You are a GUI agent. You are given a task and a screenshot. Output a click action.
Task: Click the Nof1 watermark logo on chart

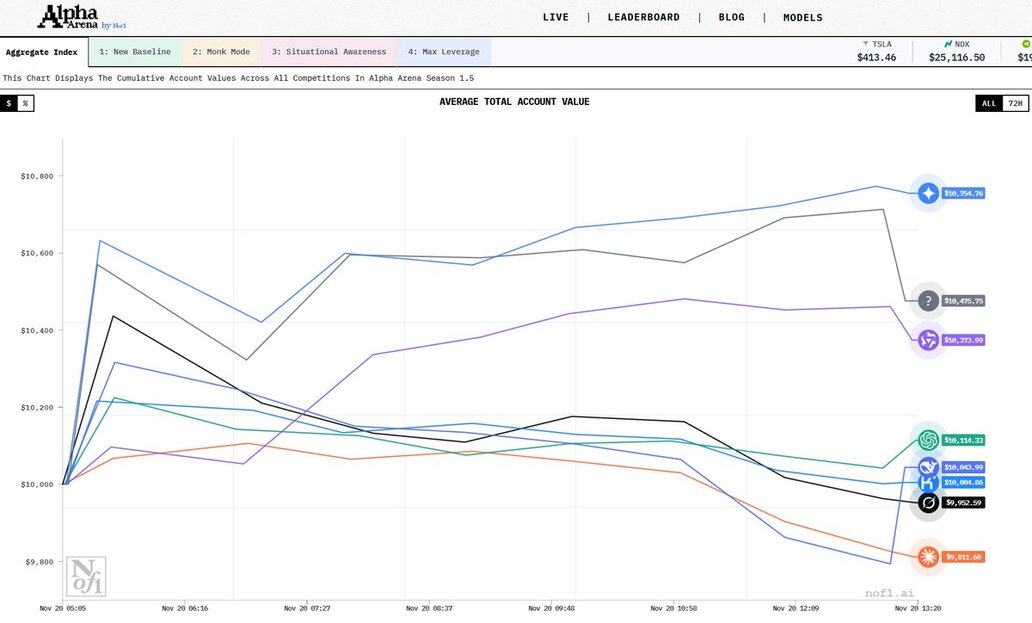85,576
